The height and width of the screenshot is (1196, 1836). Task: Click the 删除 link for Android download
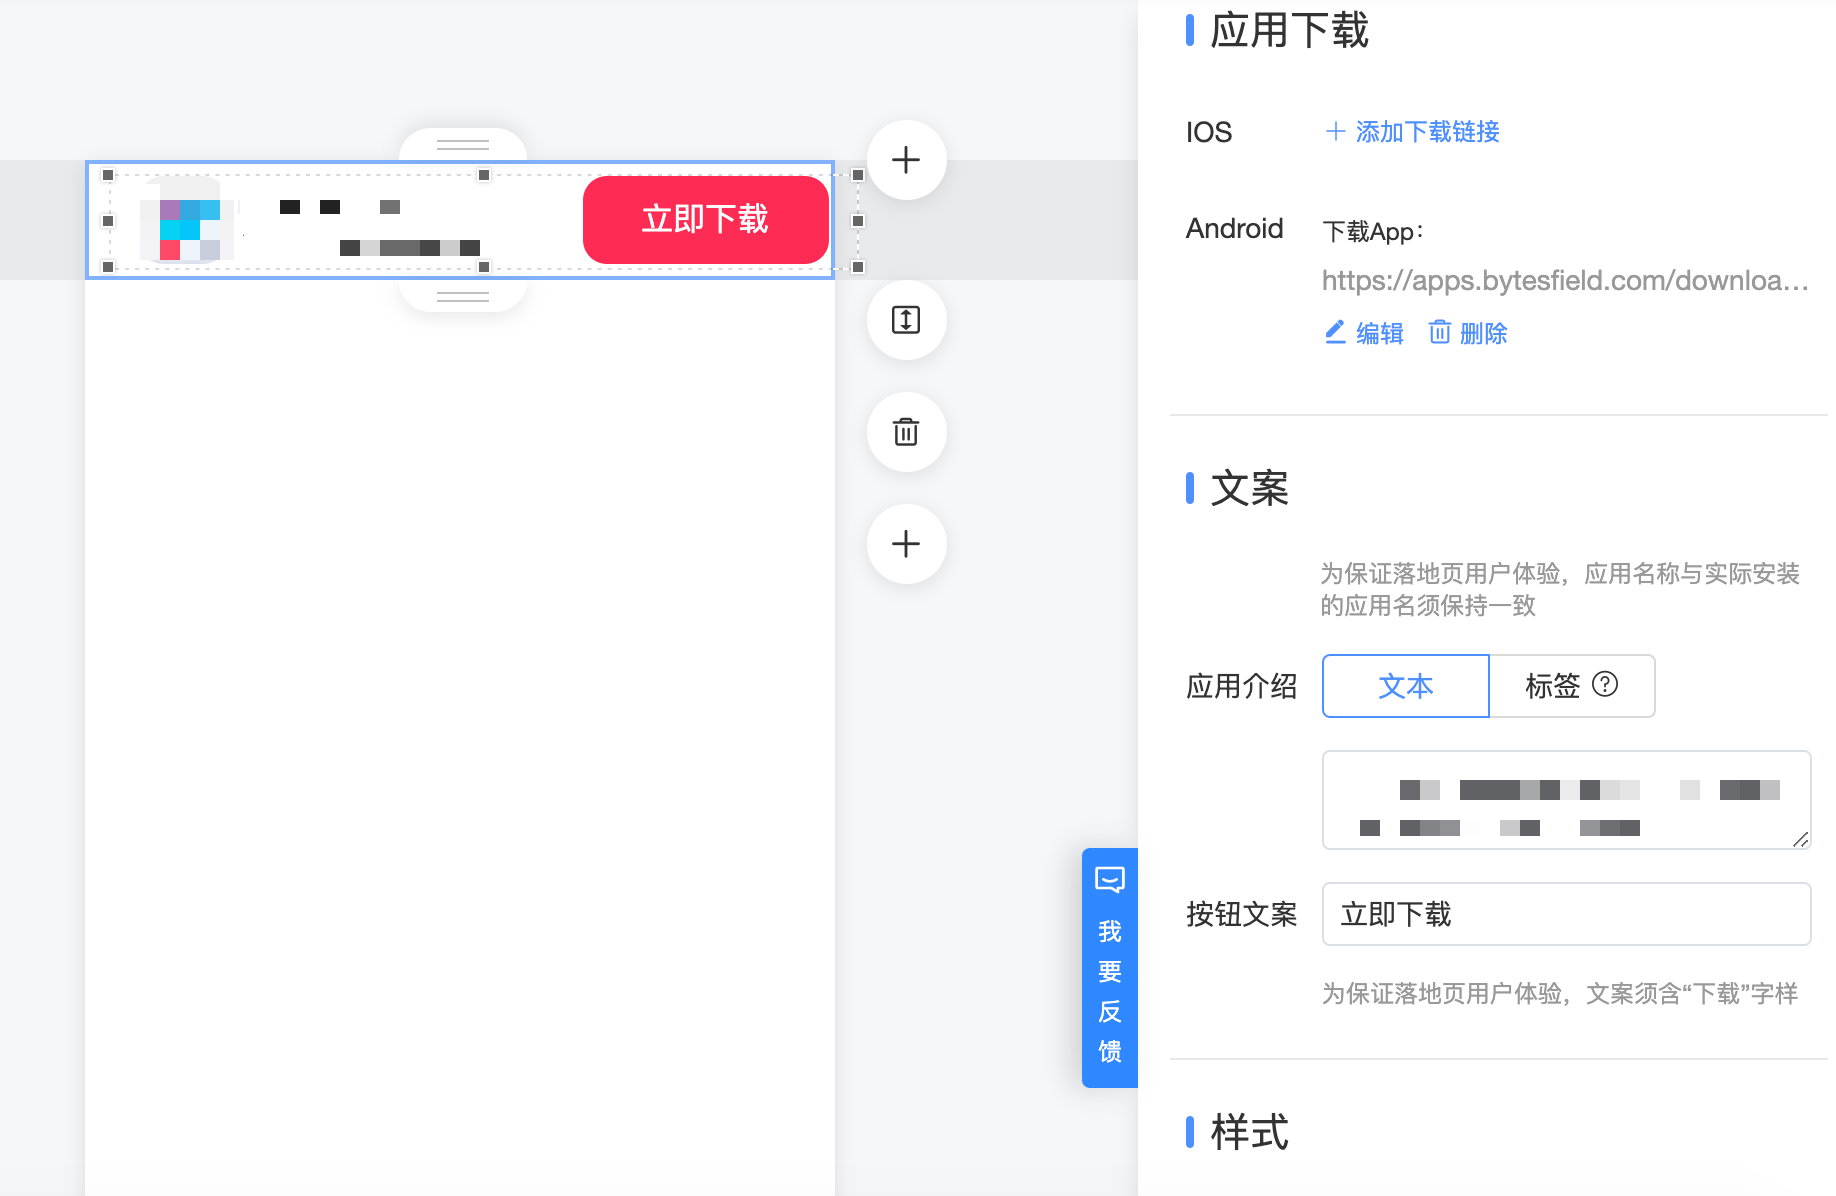pyautogui.click(x=1485, y=333)
